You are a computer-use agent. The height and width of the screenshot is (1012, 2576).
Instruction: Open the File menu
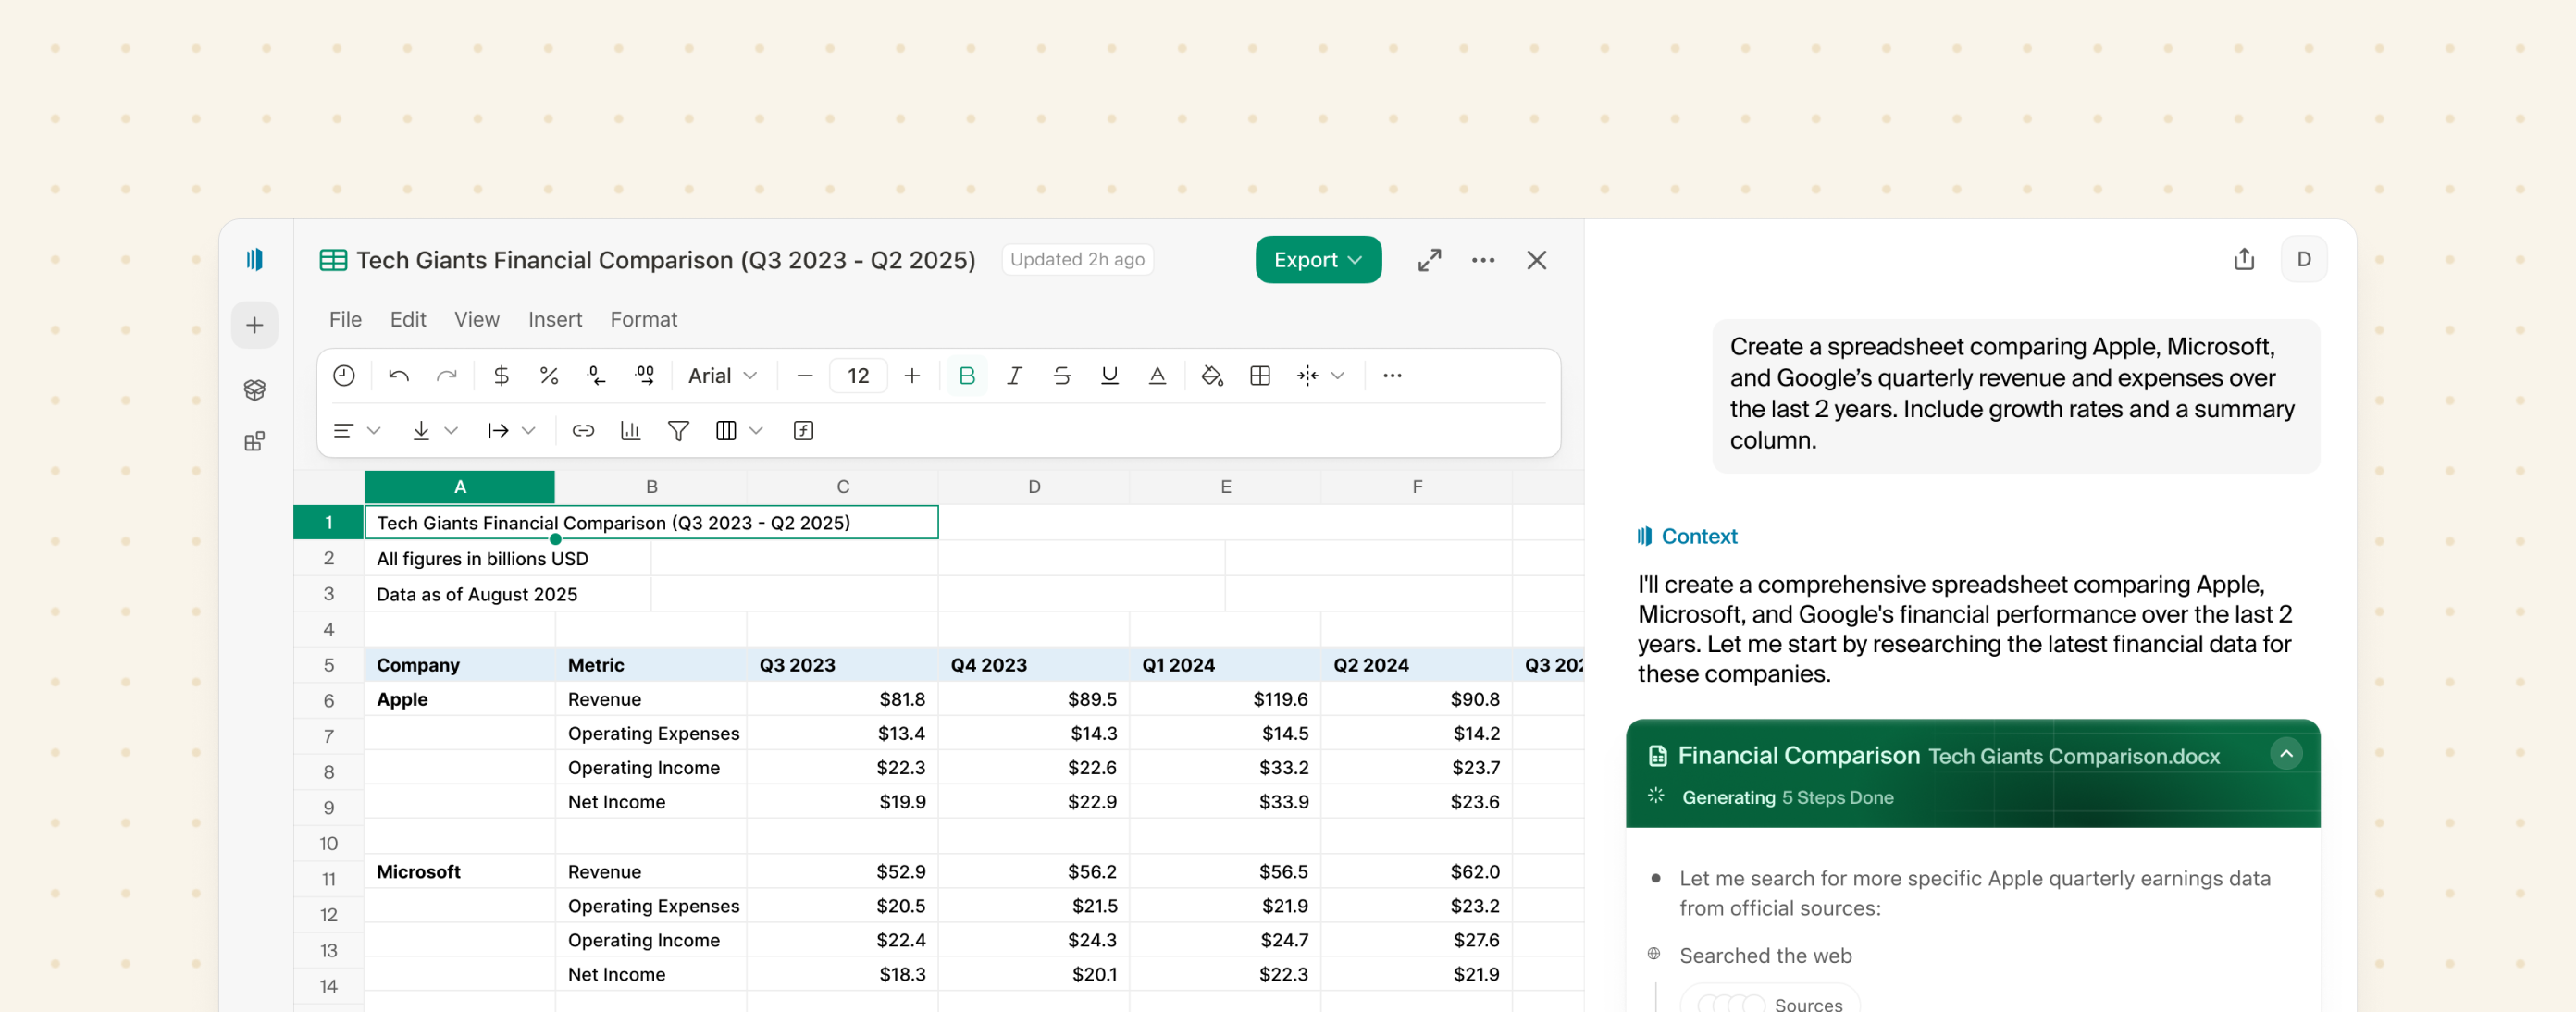pyautogui.click(x=345, y=320)
